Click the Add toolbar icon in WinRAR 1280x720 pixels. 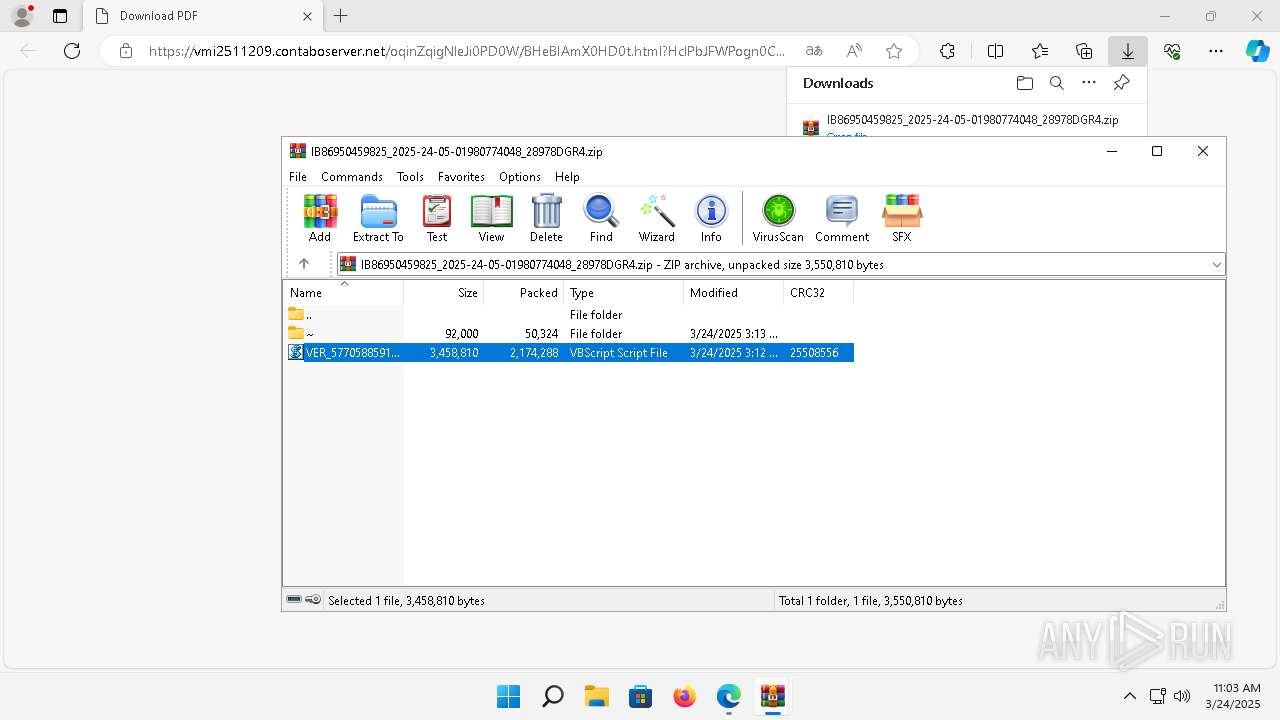[x=320, y=218]
